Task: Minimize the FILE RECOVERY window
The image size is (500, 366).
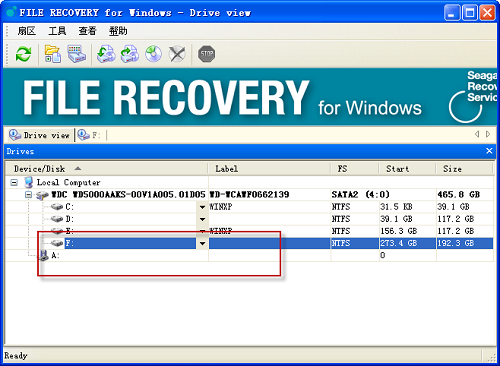Action: pyautogui.click(x=452, y=13)
